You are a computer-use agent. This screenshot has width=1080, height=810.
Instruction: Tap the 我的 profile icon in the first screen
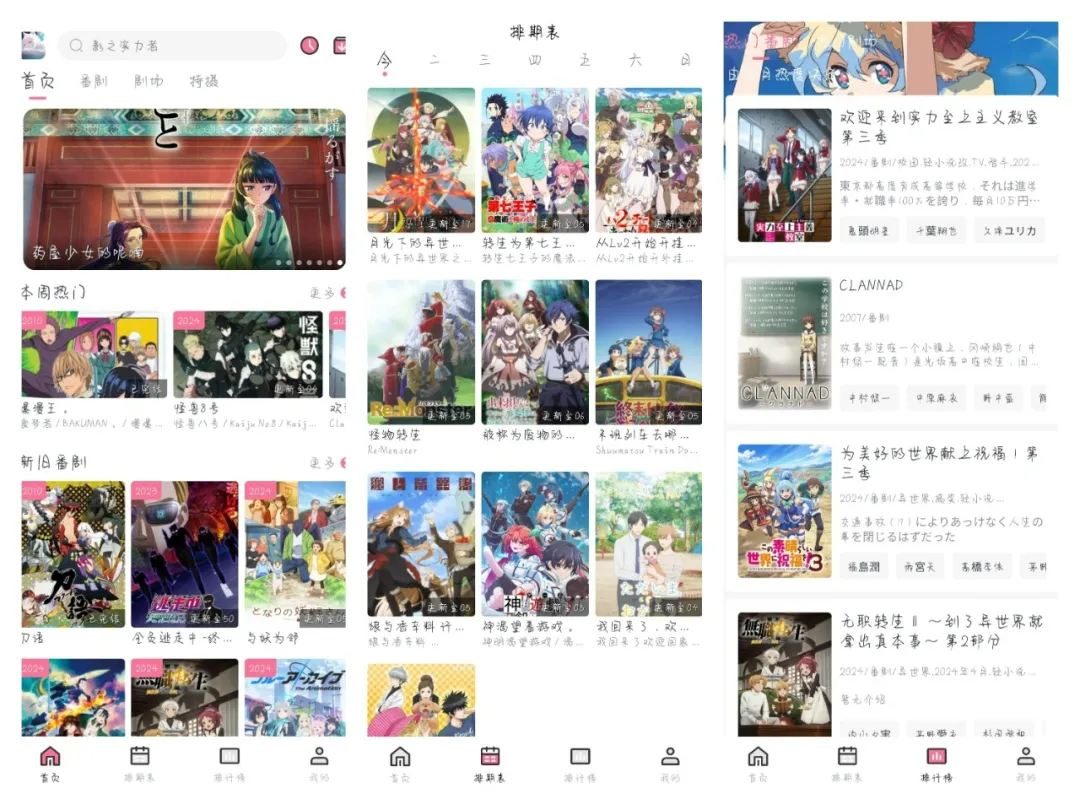(319, 756)
